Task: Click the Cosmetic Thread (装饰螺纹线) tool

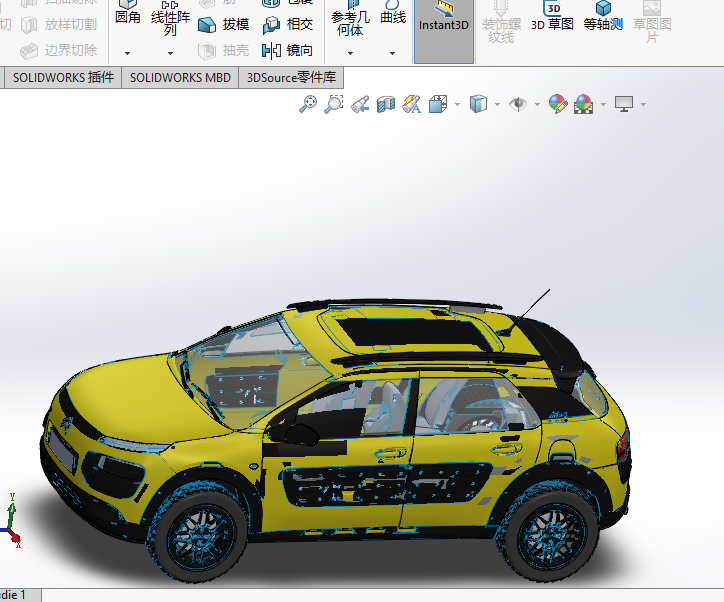Action: click(x=501, y=22)
